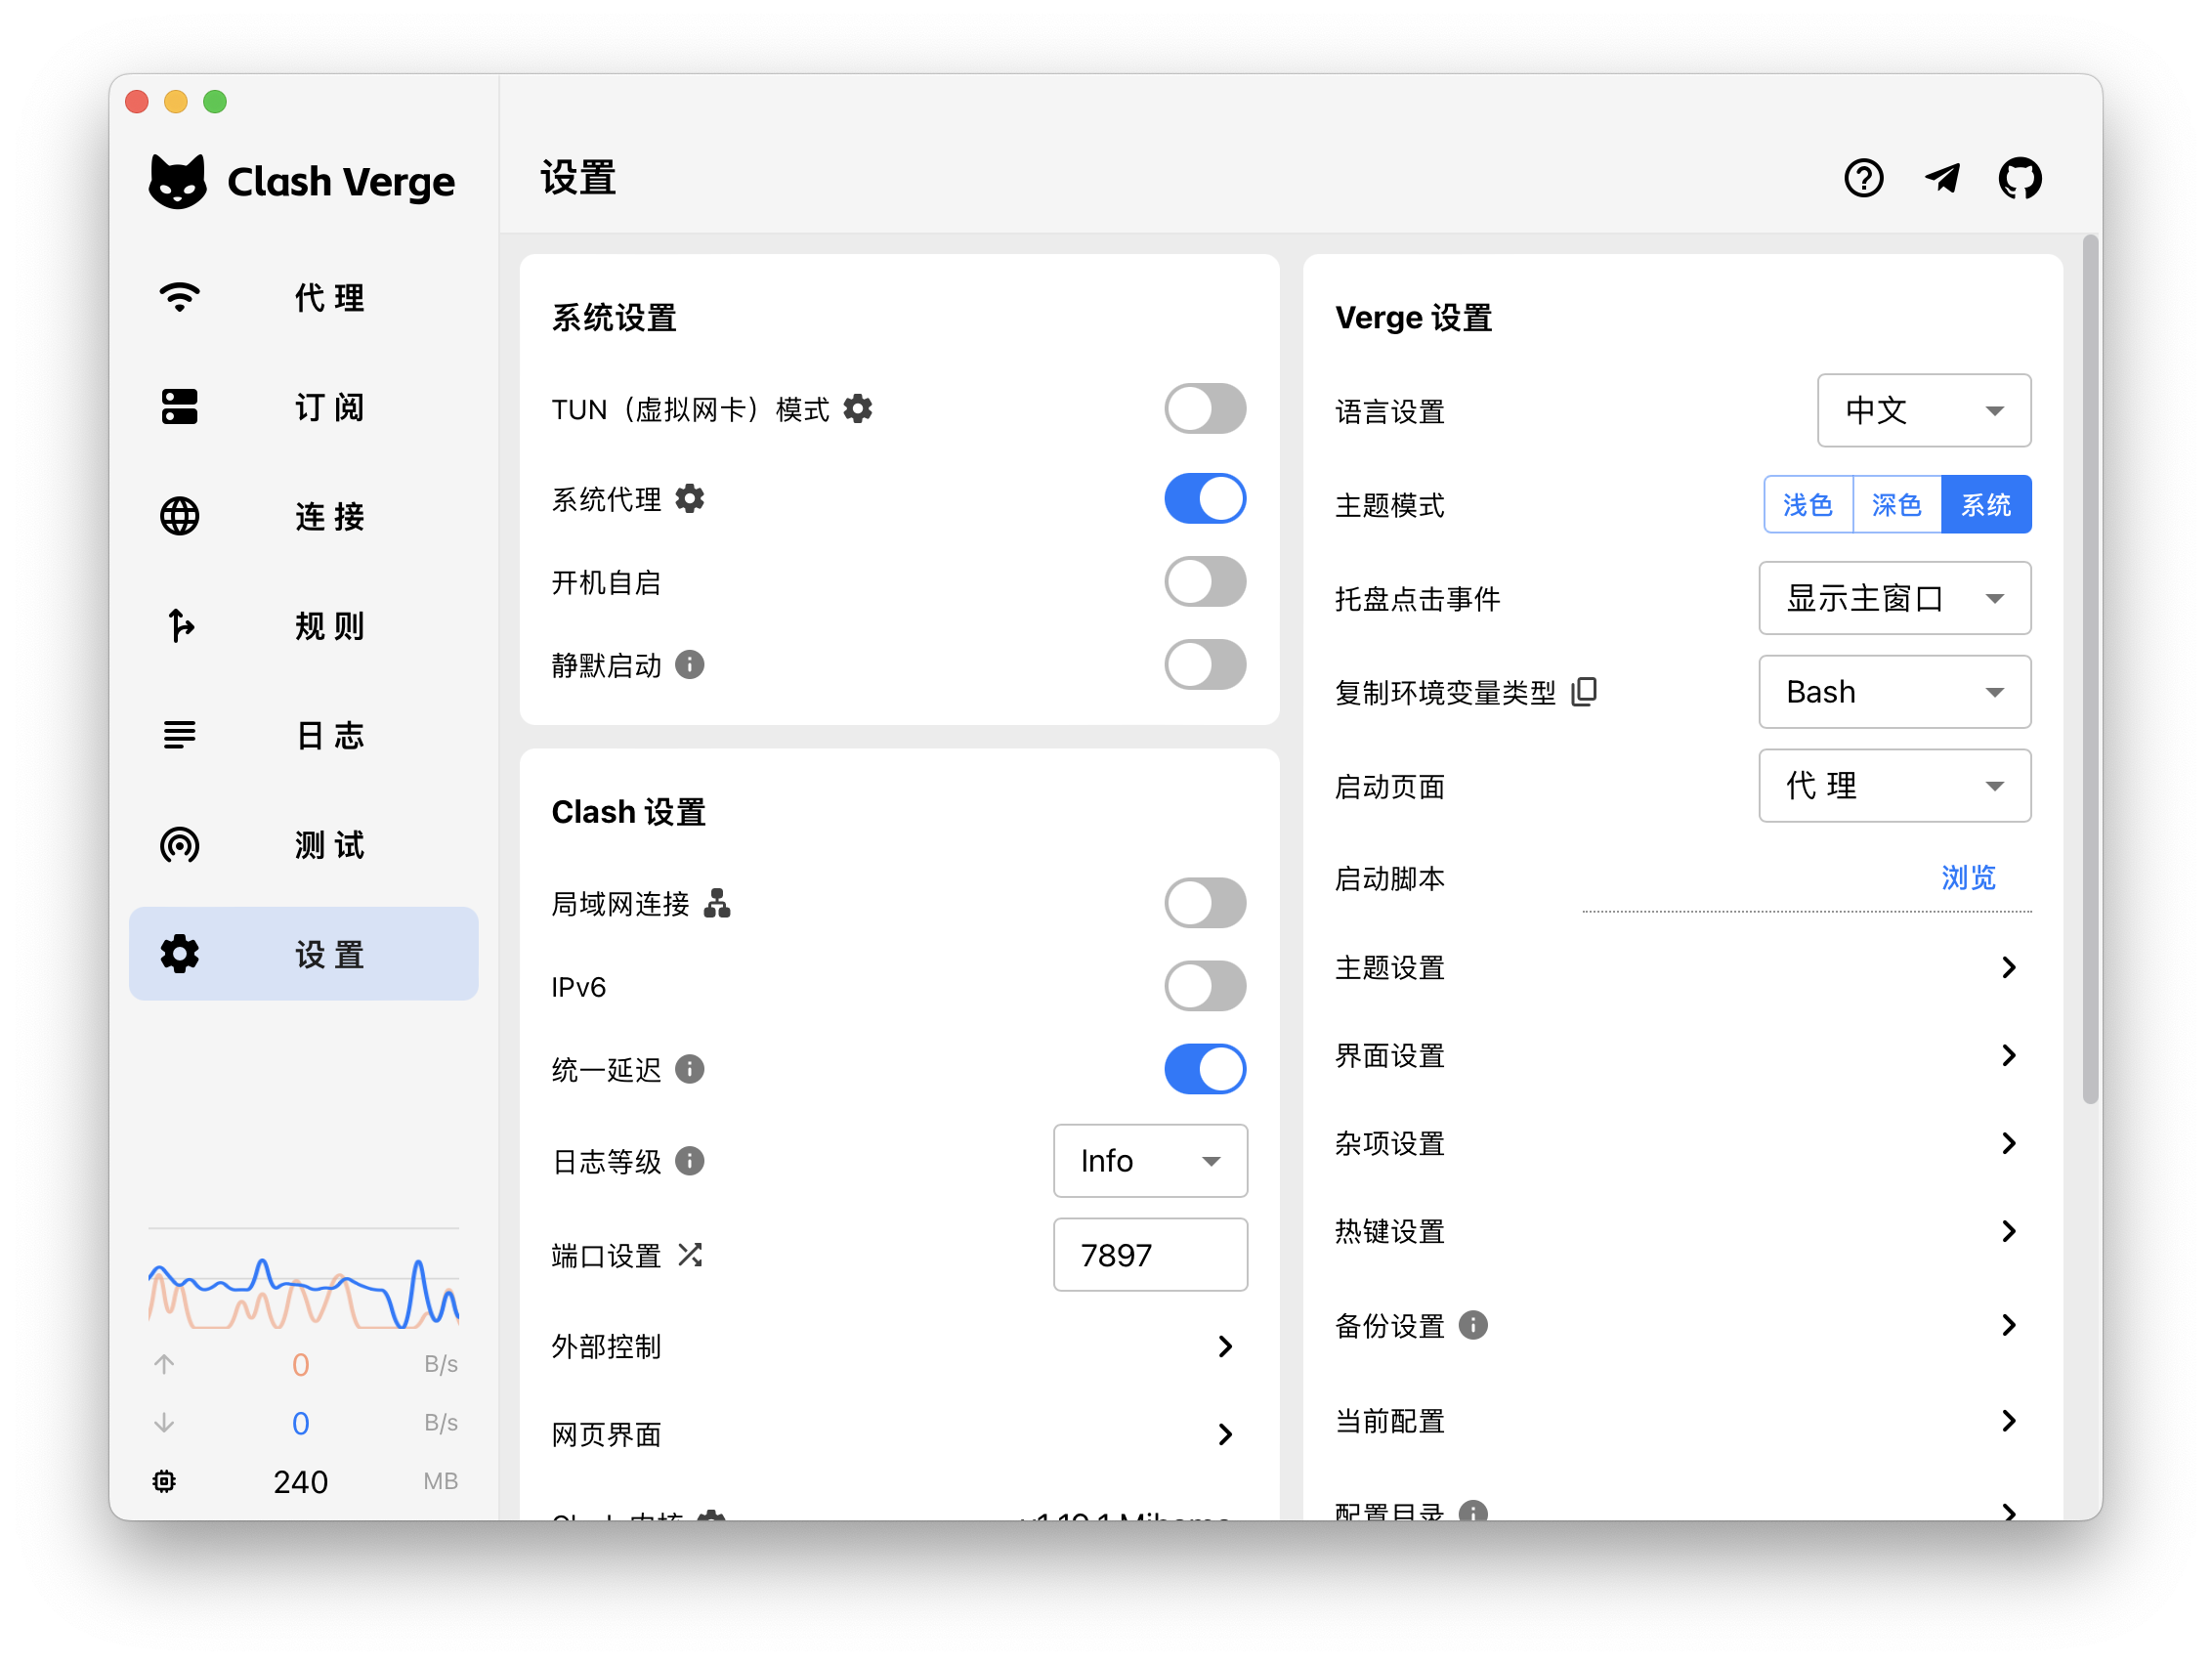Open 杂项设置 row
The image size is (2212, 1665).
point(1682,1143)
